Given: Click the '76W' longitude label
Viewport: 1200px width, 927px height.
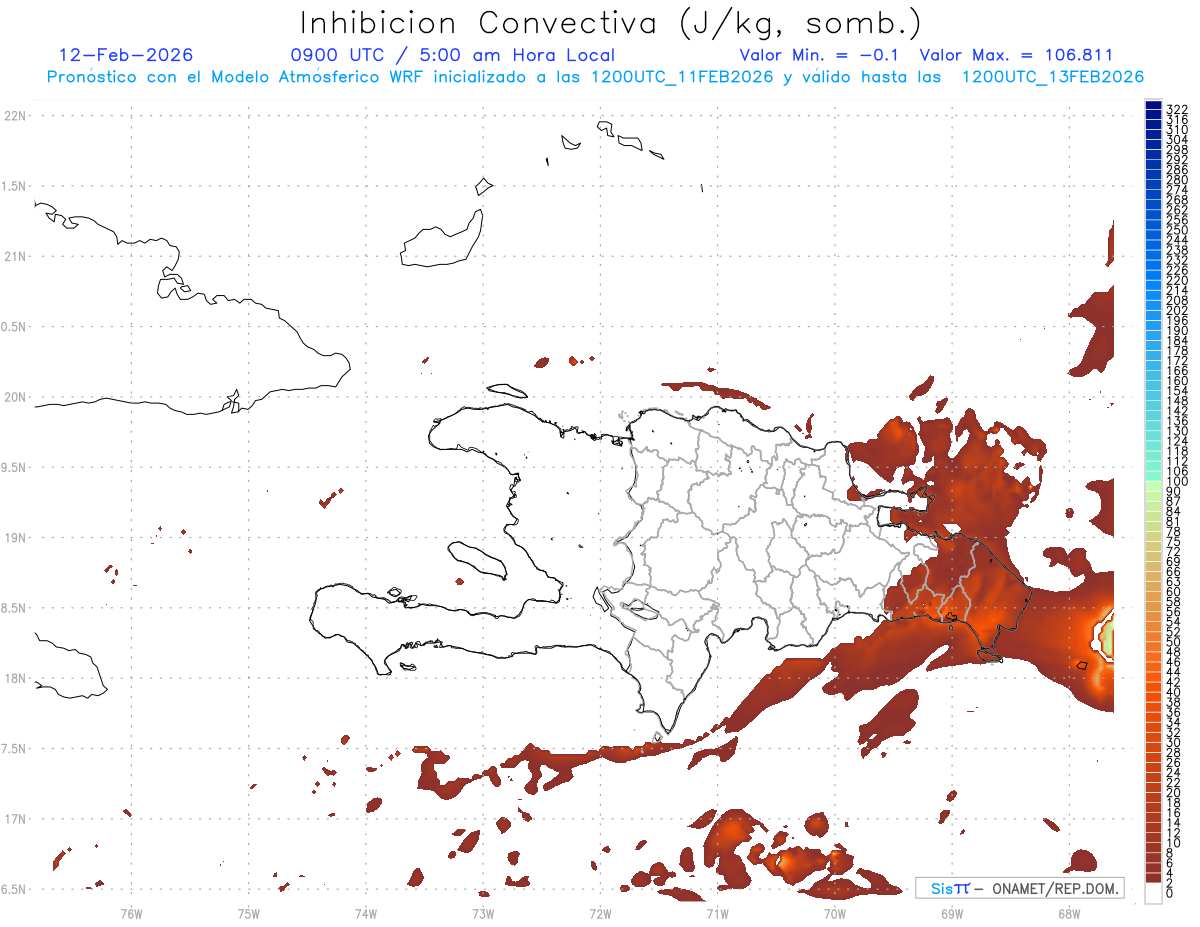Looking at the screenshot, I should pos(131,912).
